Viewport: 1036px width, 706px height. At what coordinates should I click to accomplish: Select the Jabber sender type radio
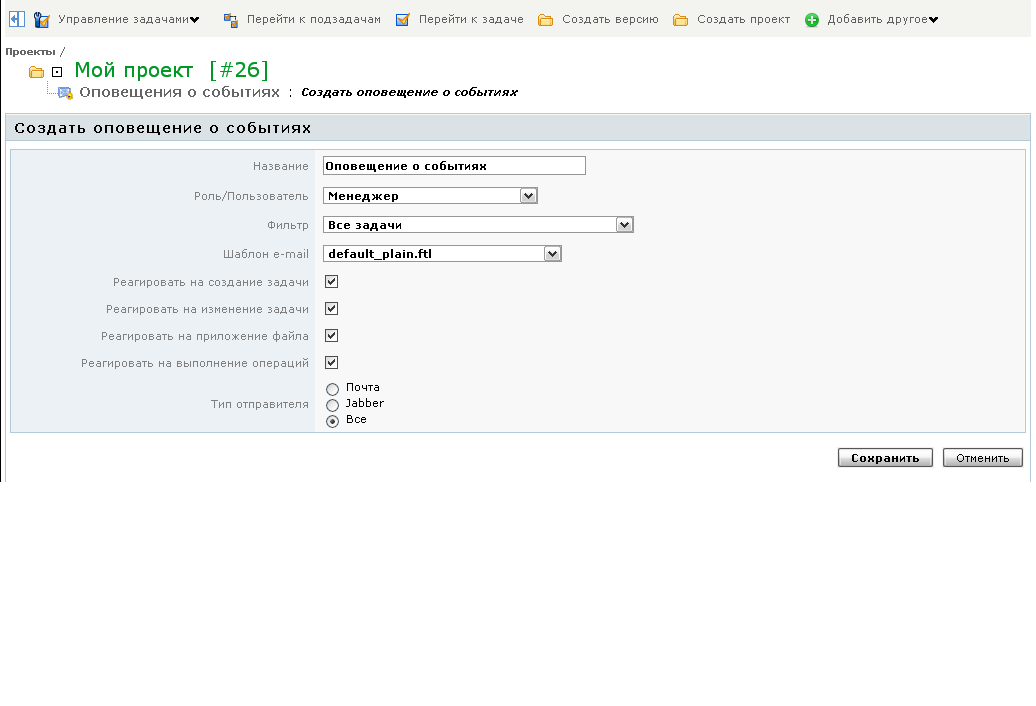333,405
